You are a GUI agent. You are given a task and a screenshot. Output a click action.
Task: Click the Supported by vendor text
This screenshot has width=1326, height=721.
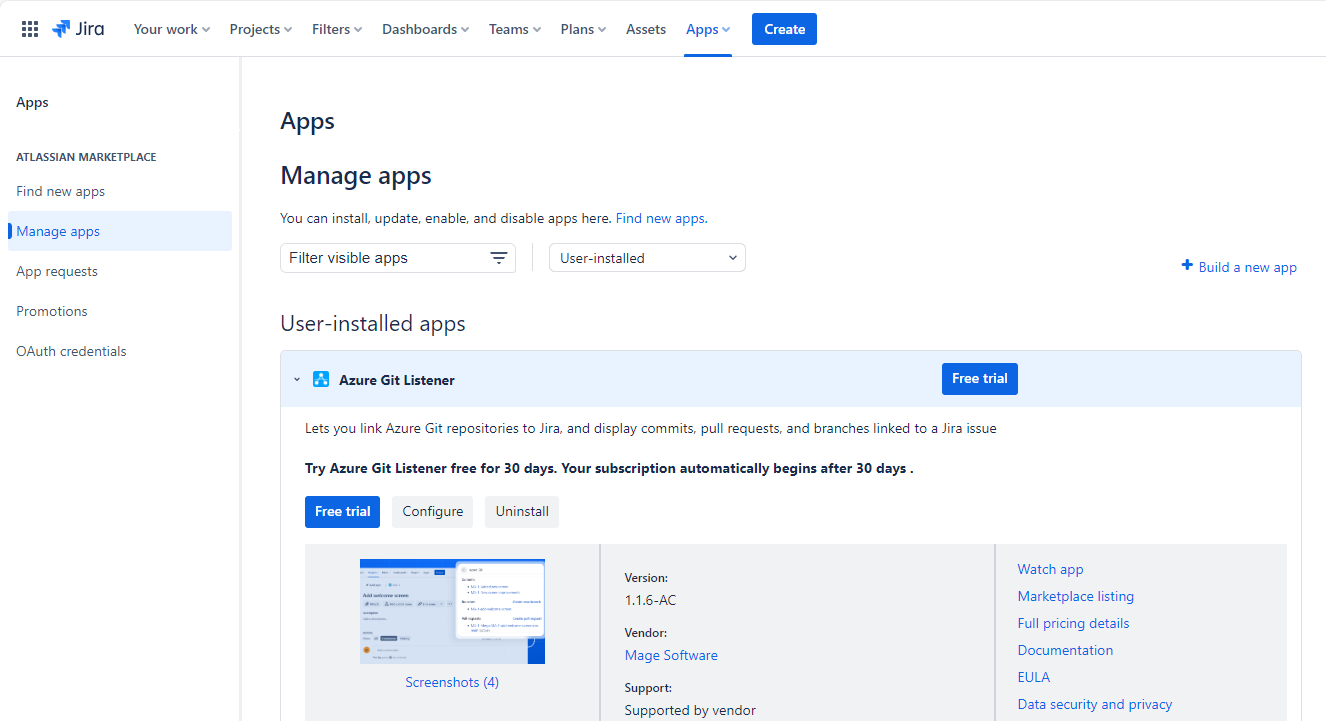pyautogui.click(x=690, y=710)
